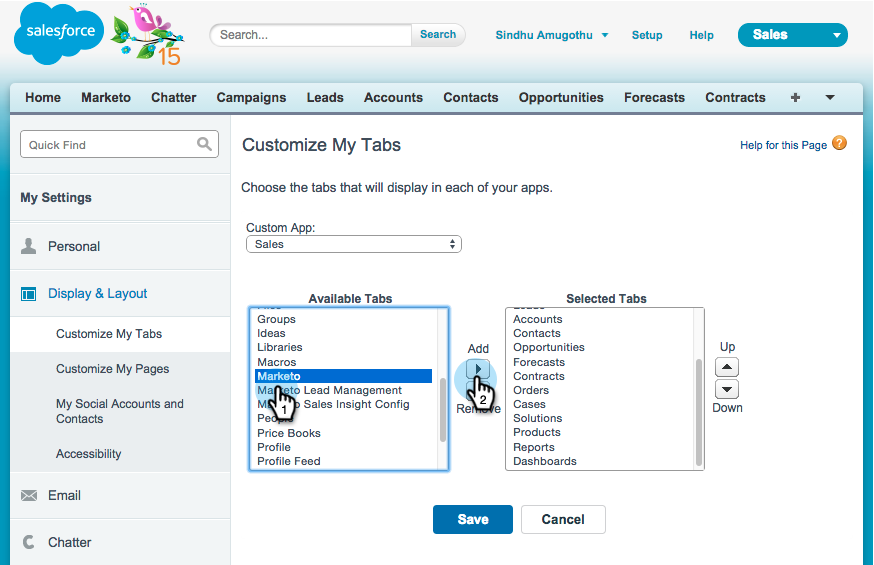Expand the Email settings section
874x565 pixels.
(x=120, y=495)
